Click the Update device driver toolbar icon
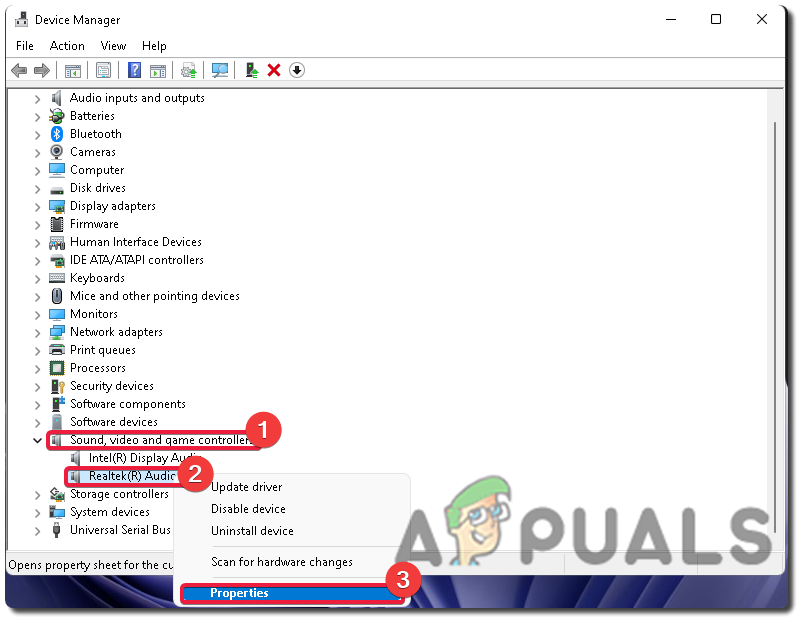 [189, 70]
